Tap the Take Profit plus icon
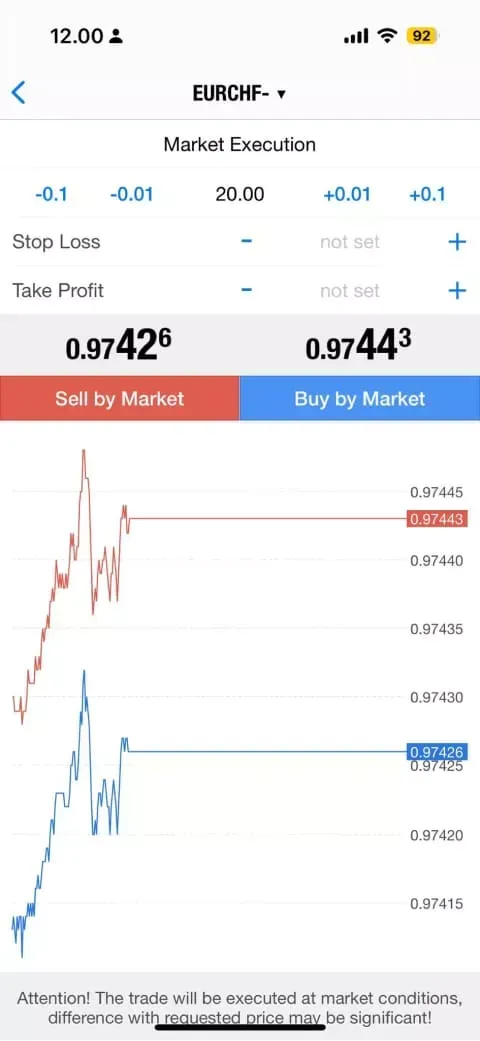 click(x=457, y=290)
